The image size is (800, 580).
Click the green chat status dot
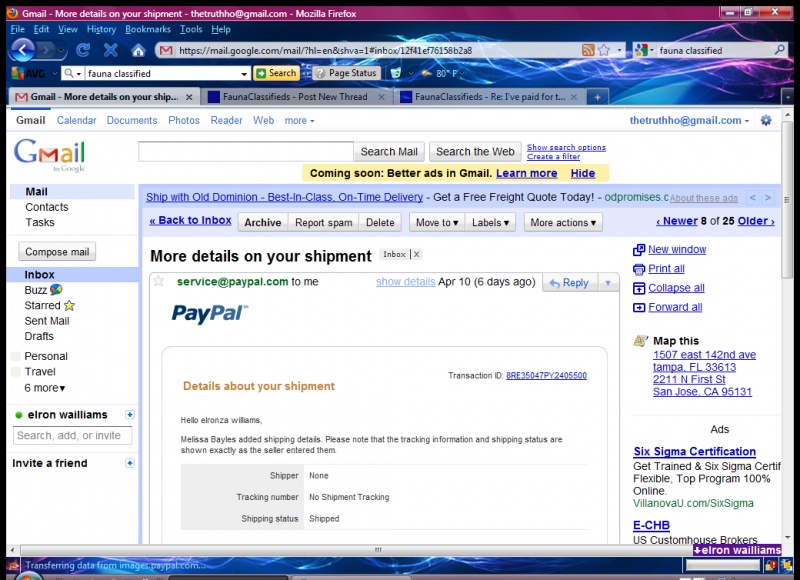(19, 415)
